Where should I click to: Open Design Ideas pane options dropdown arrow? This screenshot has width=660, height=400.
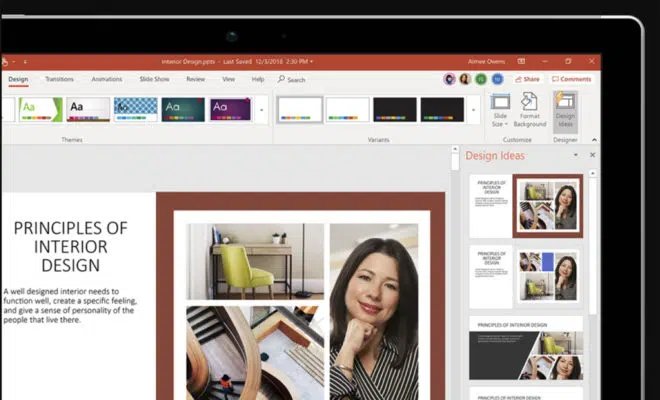pyautogui.click(x=575, y=155)
